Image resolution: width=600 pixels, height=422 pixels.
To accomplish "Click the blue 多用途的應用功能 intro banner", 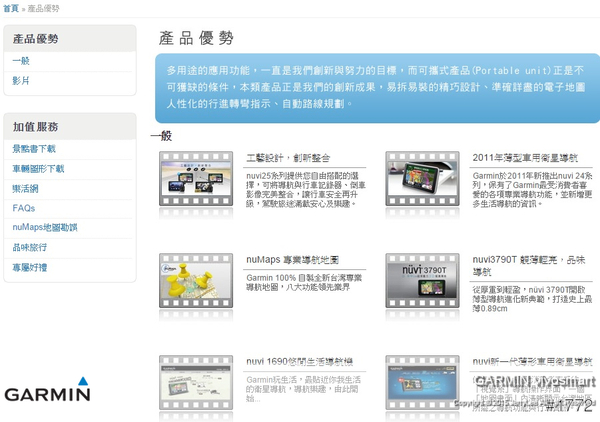I will (x=377, y=88).
